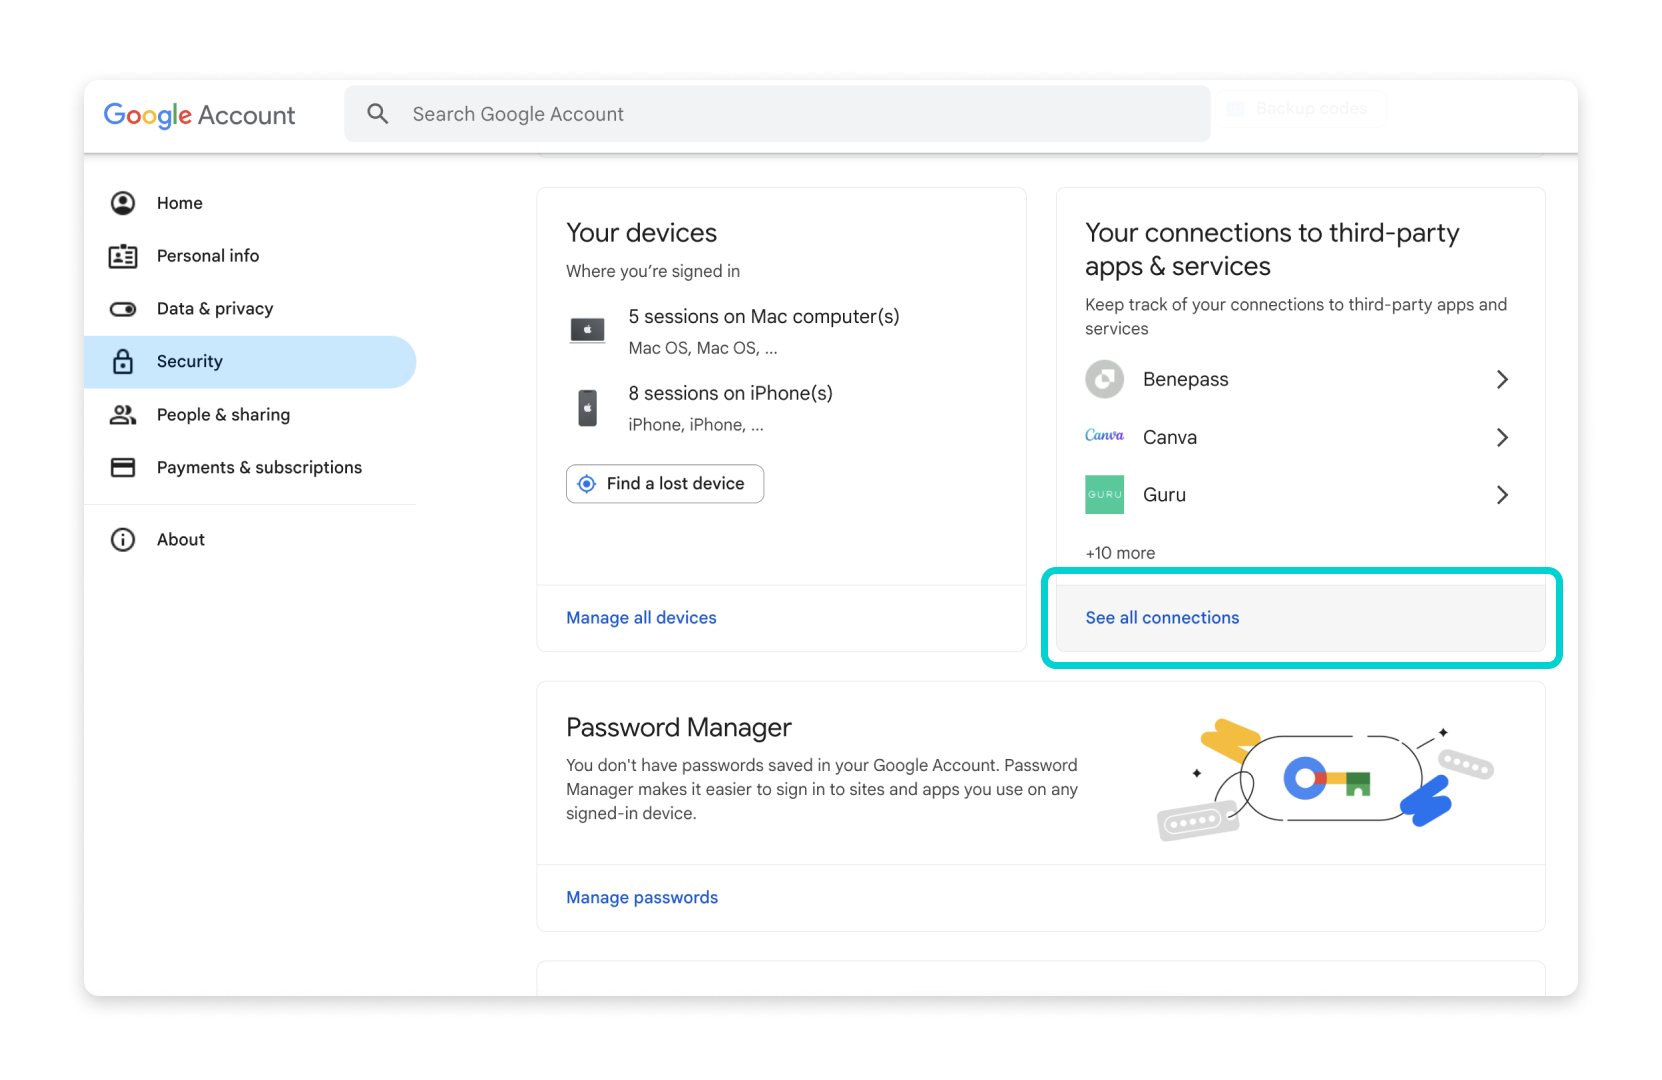Screen dimensions: 1662x1080
Task: Open 8 sessions on iPhone(s) entry
Action: pos(730,394)
